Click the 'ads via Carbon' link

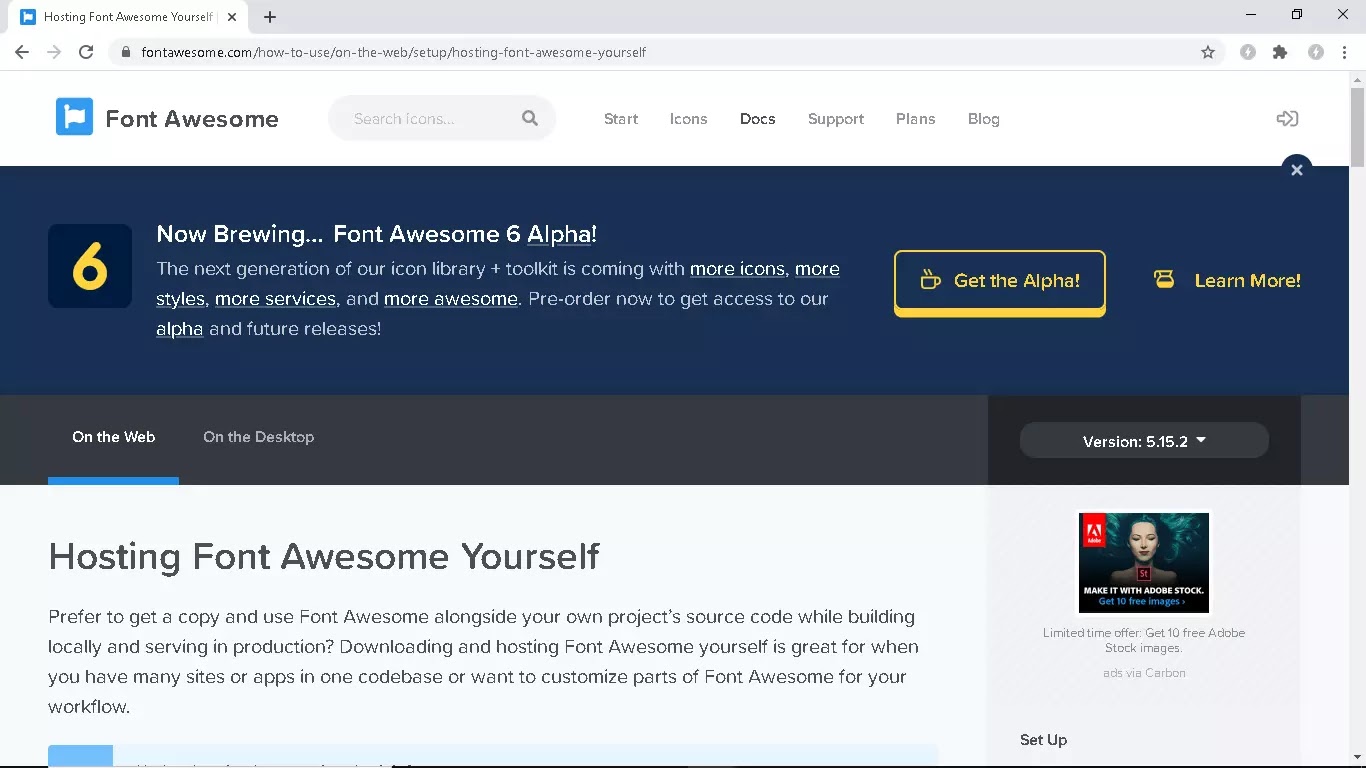coord(1144,673)
